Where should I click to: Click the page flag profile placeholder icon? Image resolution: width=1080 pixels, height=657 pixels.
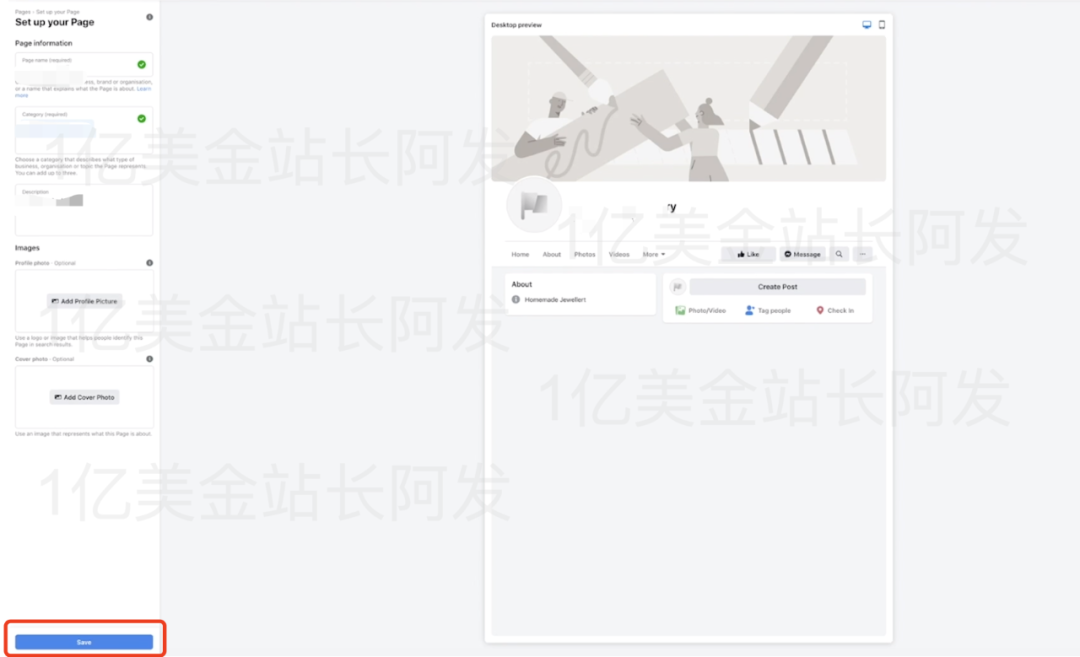pyautogui.click(x=534, y=204)
